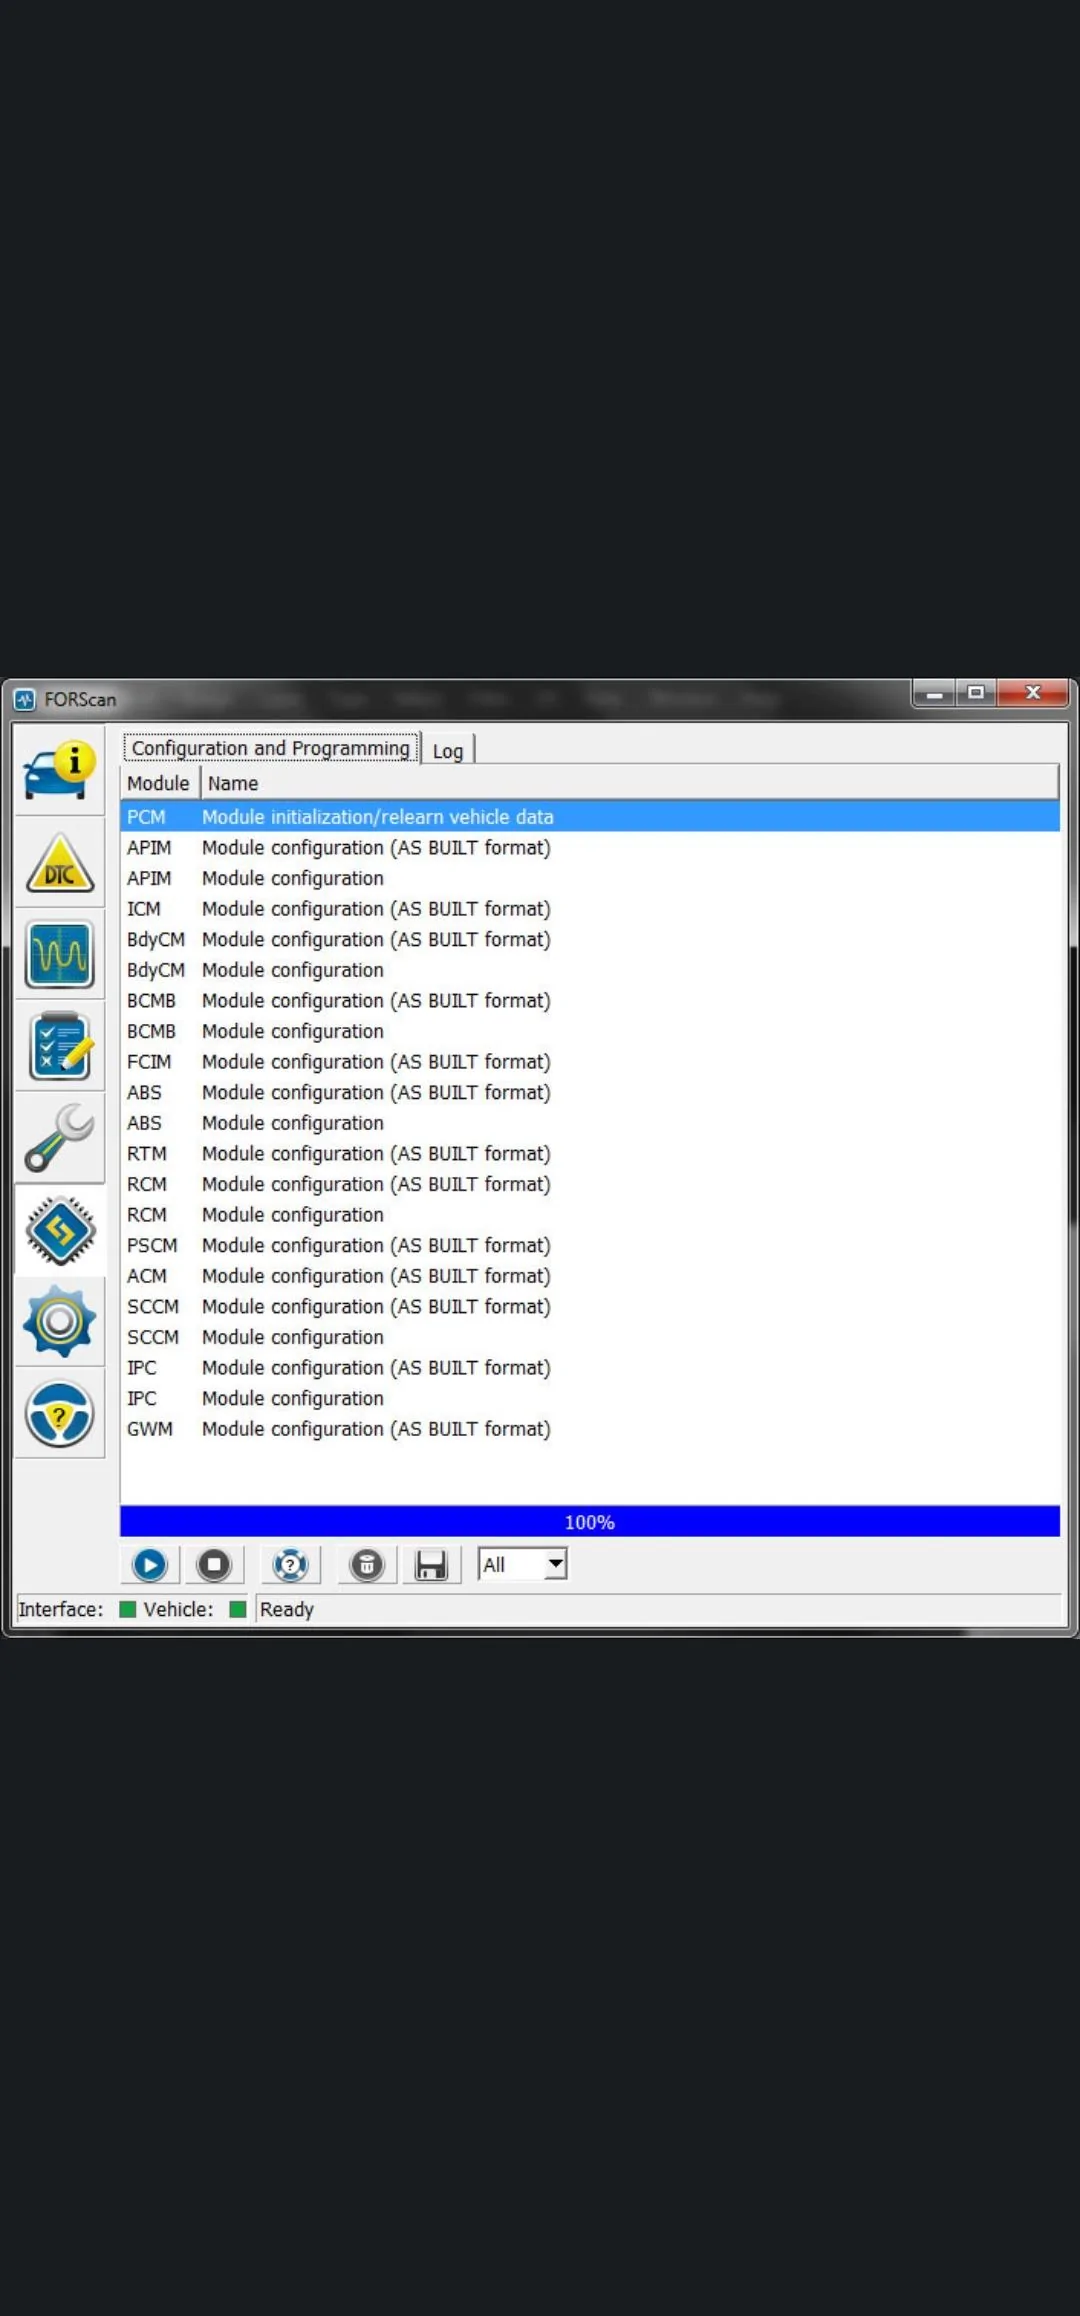Click the trash delete toolbar icon
Screen dimensions: 1080x2316
[x=367, y=1565]
